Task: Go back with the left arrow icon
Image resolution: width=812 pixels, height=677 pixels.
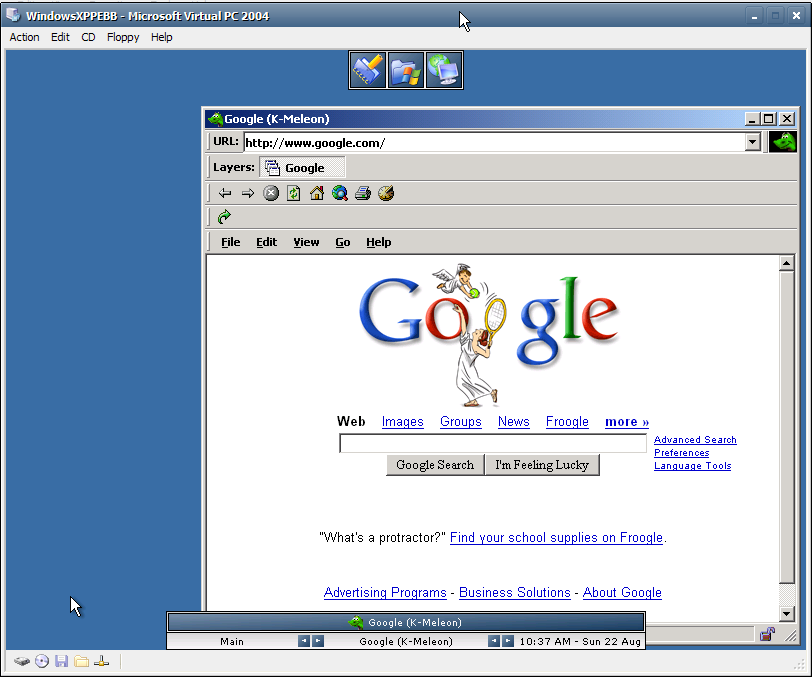Action: pyautogui.click(x=225, y=193)
